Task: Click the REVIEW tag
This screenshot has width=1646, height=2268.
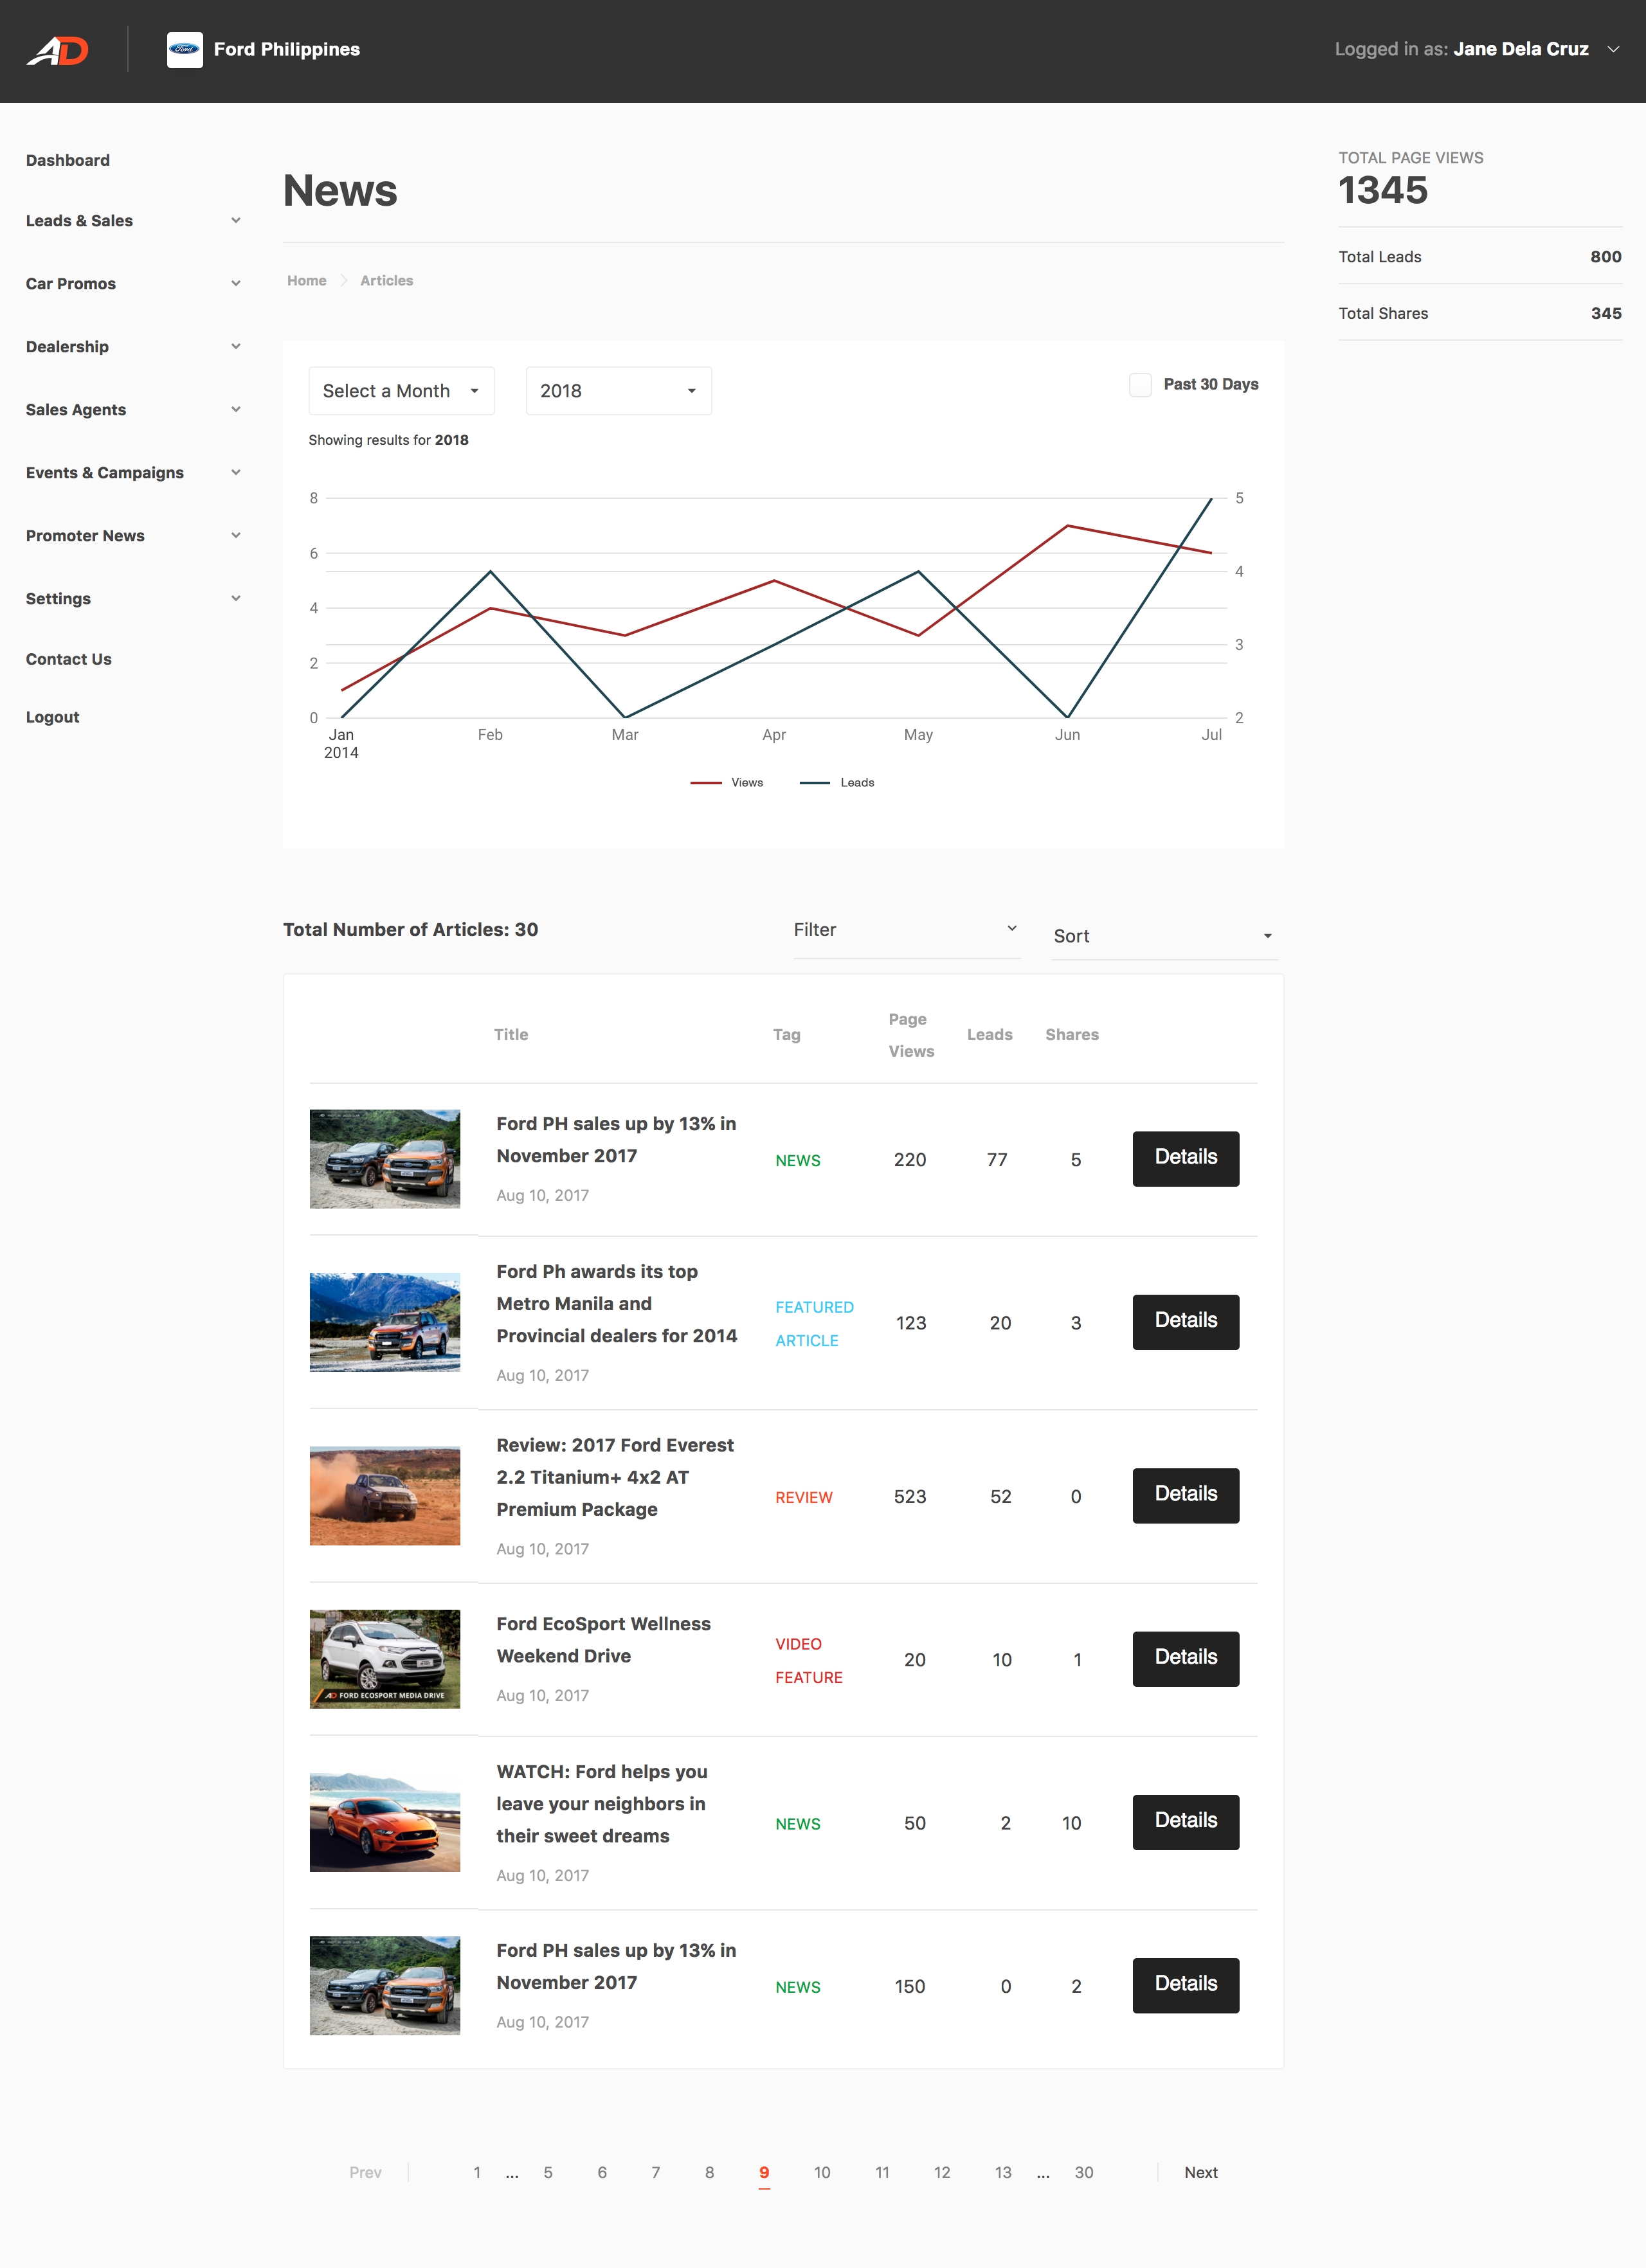Action: coord(804,1497)
